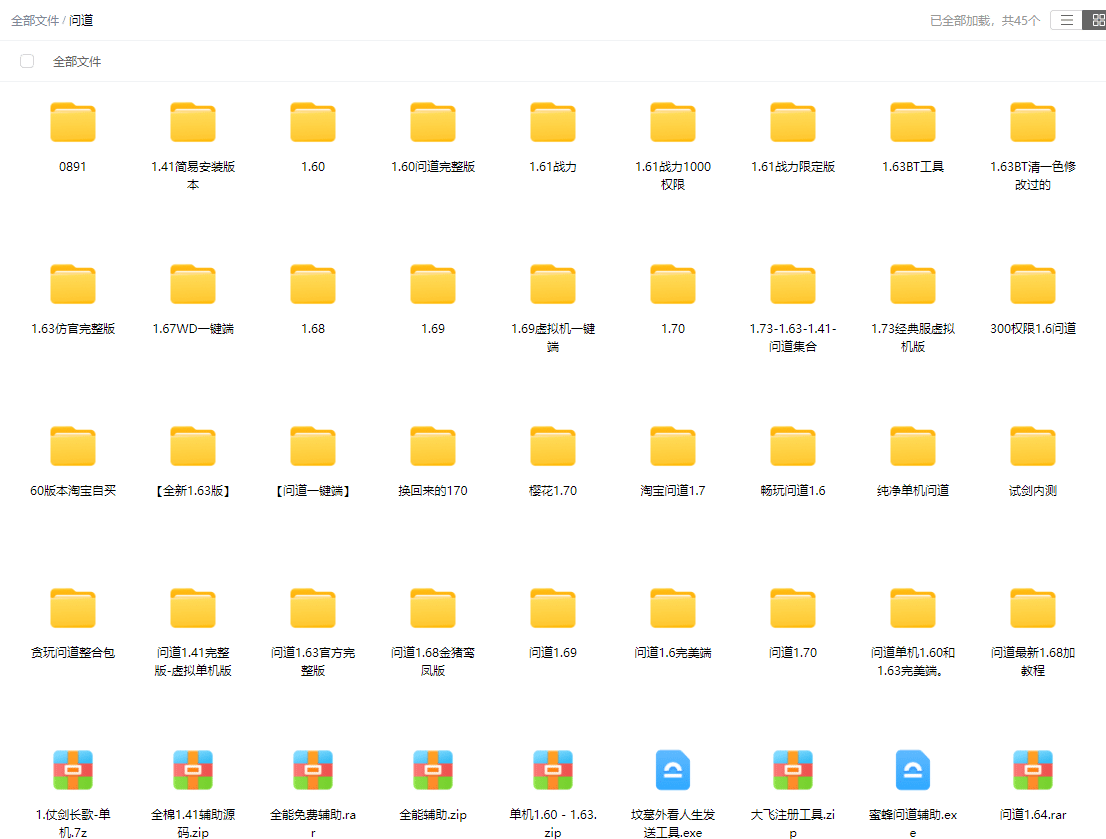Open the 贪玩问道整合包 folder
Screen dimensions: 1106x839
(x=73, y=608)
